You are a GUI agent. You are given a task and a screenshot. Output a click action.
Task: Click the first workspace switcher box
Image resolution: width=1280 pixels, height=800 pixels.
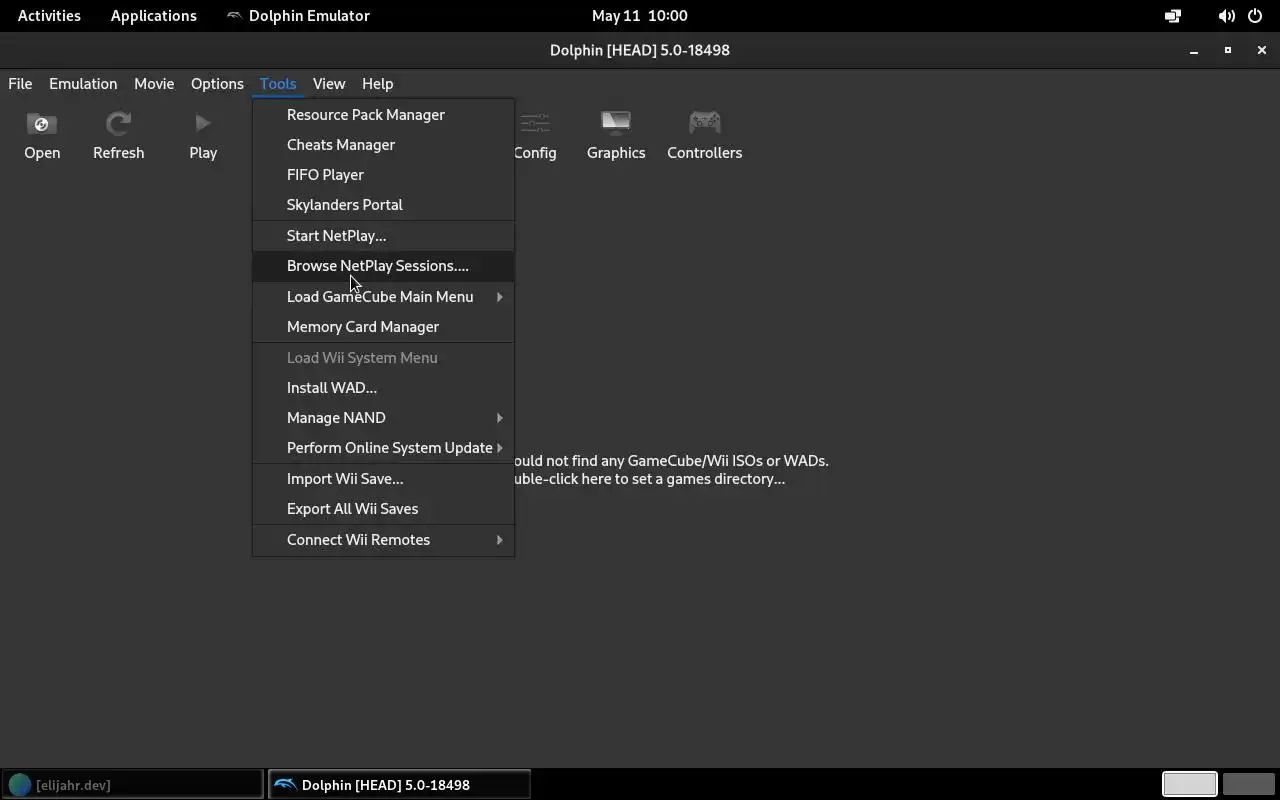point(1189,785)
